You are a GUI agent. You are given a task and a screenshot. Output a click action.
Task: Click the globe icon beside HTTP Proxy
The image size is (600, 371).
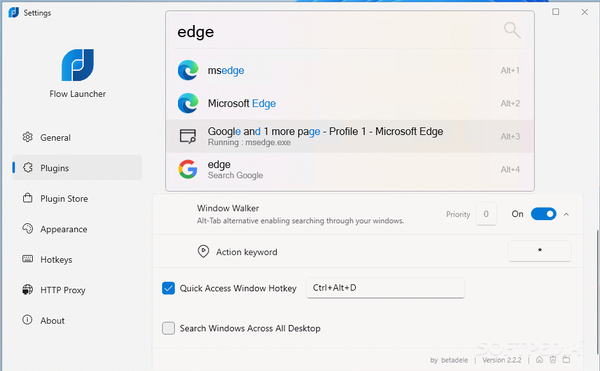click(28, 290)
